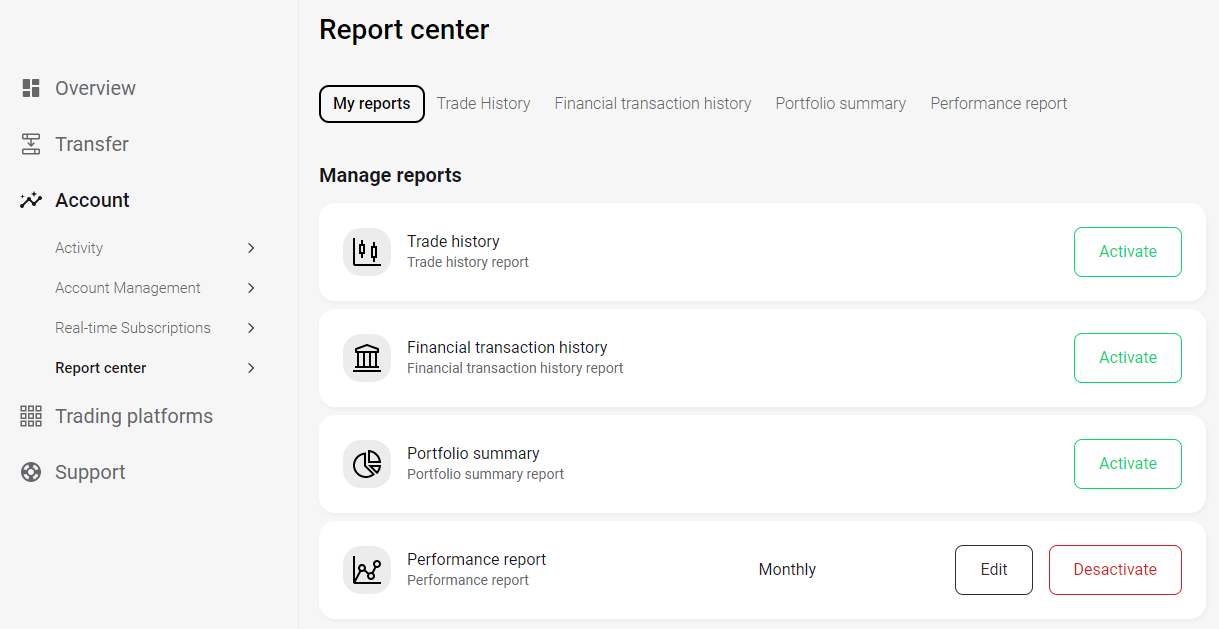
Task: Click the Trading platforms grid icon
Action: pos(31,416)
